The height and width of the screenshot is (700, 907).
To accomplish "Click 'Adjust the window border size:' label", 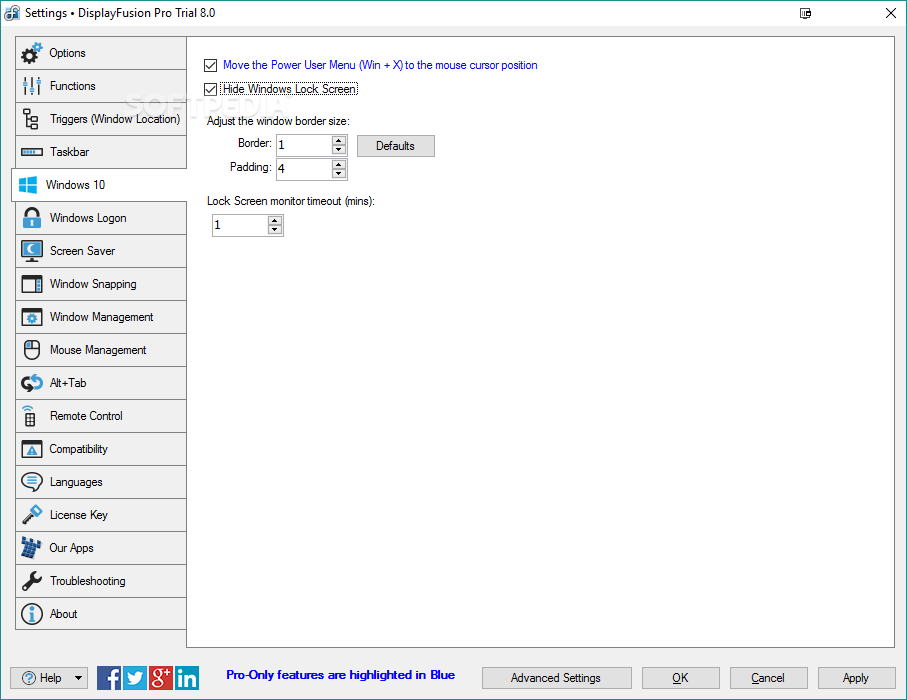I will (x=278, y=121).
